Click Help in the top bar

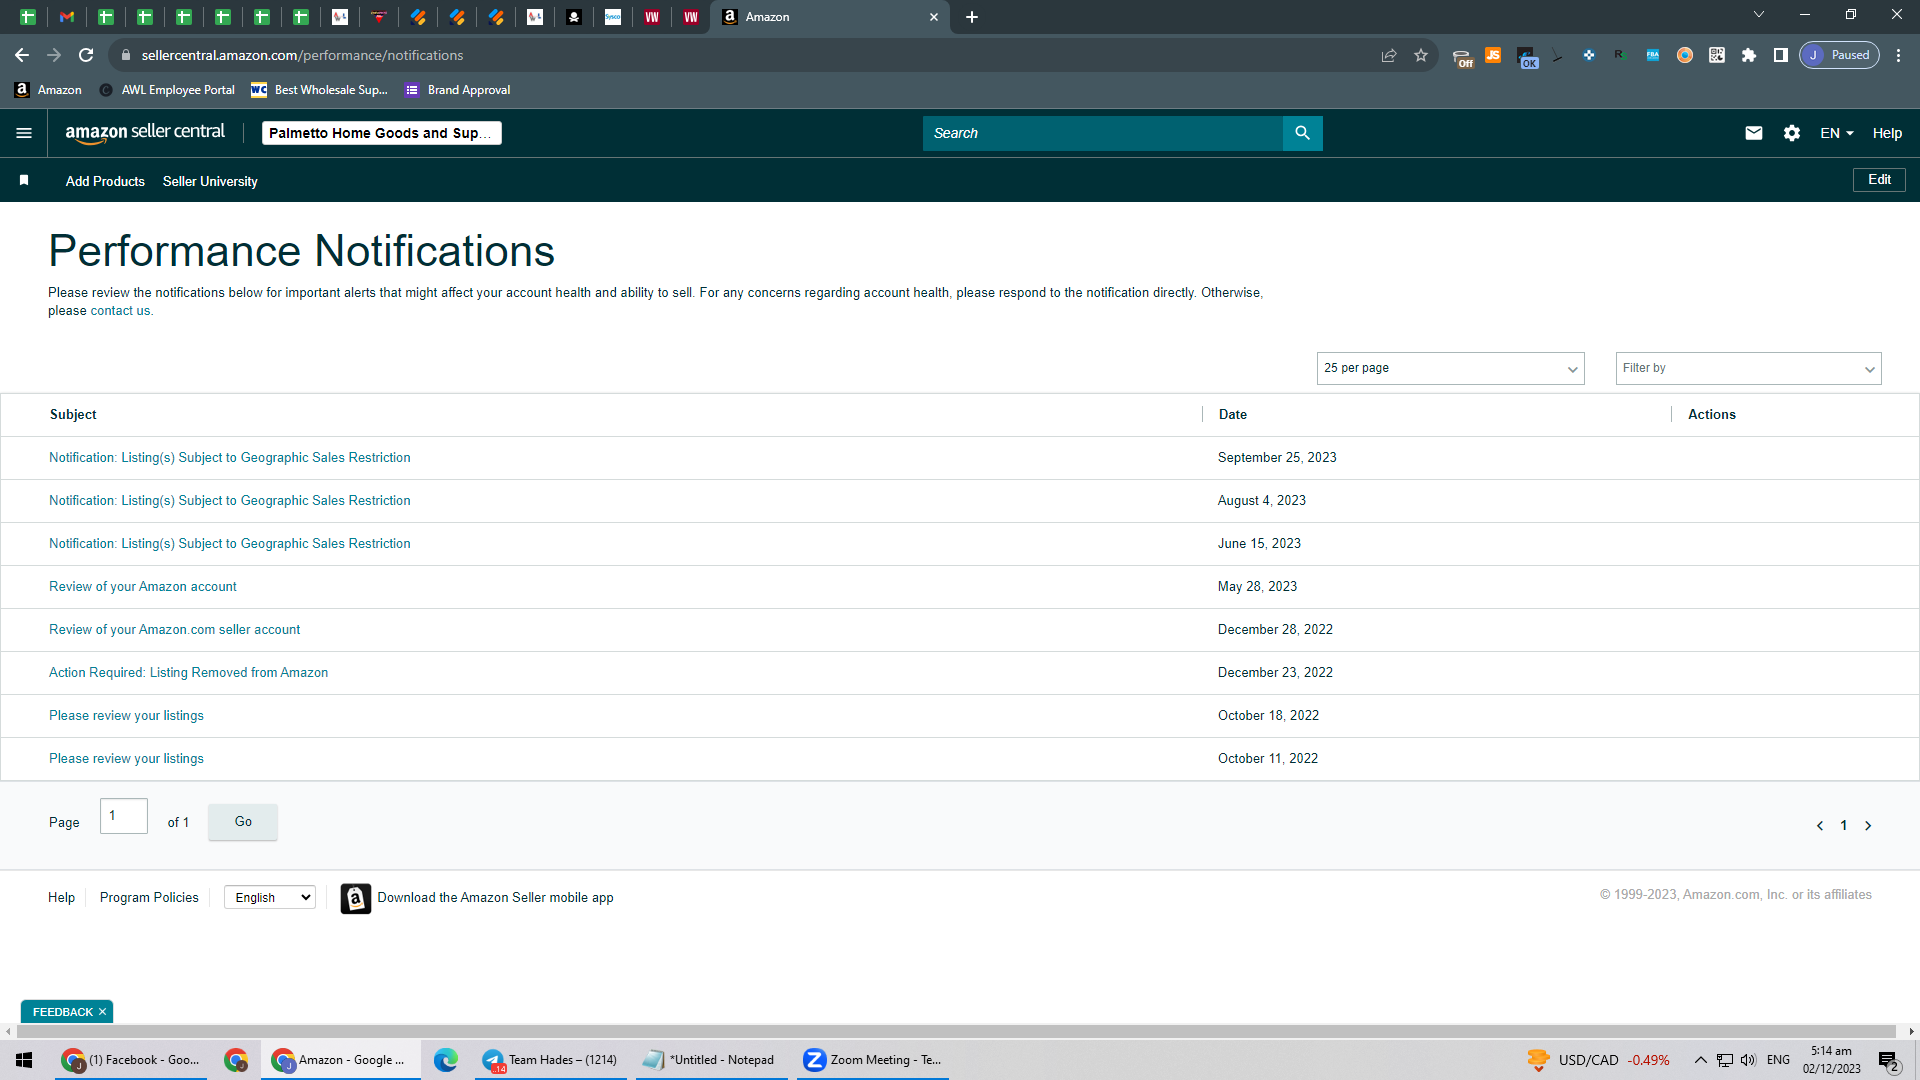coord(1887,133)
